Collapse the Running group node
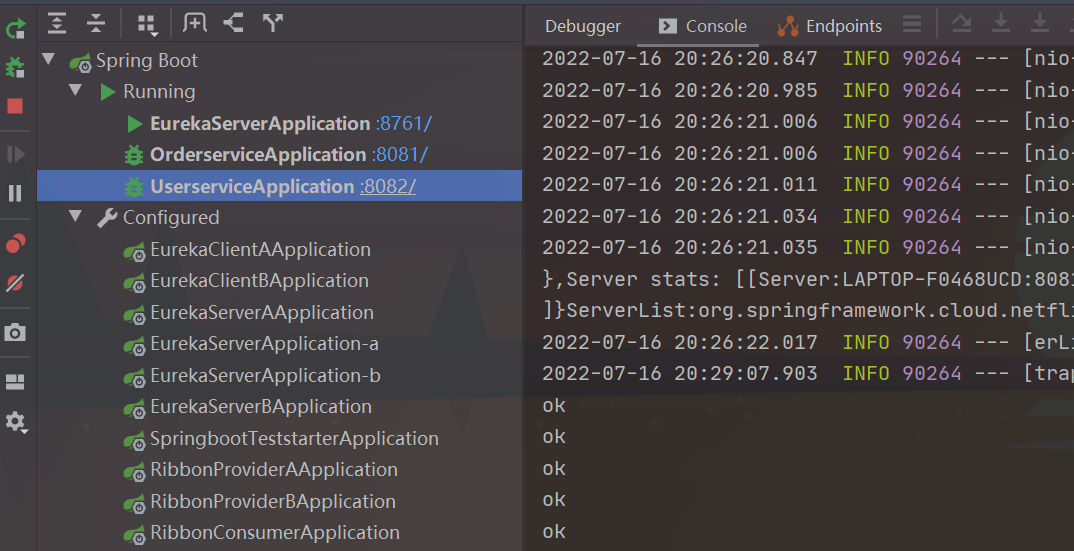The width and height of the screenshot is (1074, 551). (x=76, y=90)
